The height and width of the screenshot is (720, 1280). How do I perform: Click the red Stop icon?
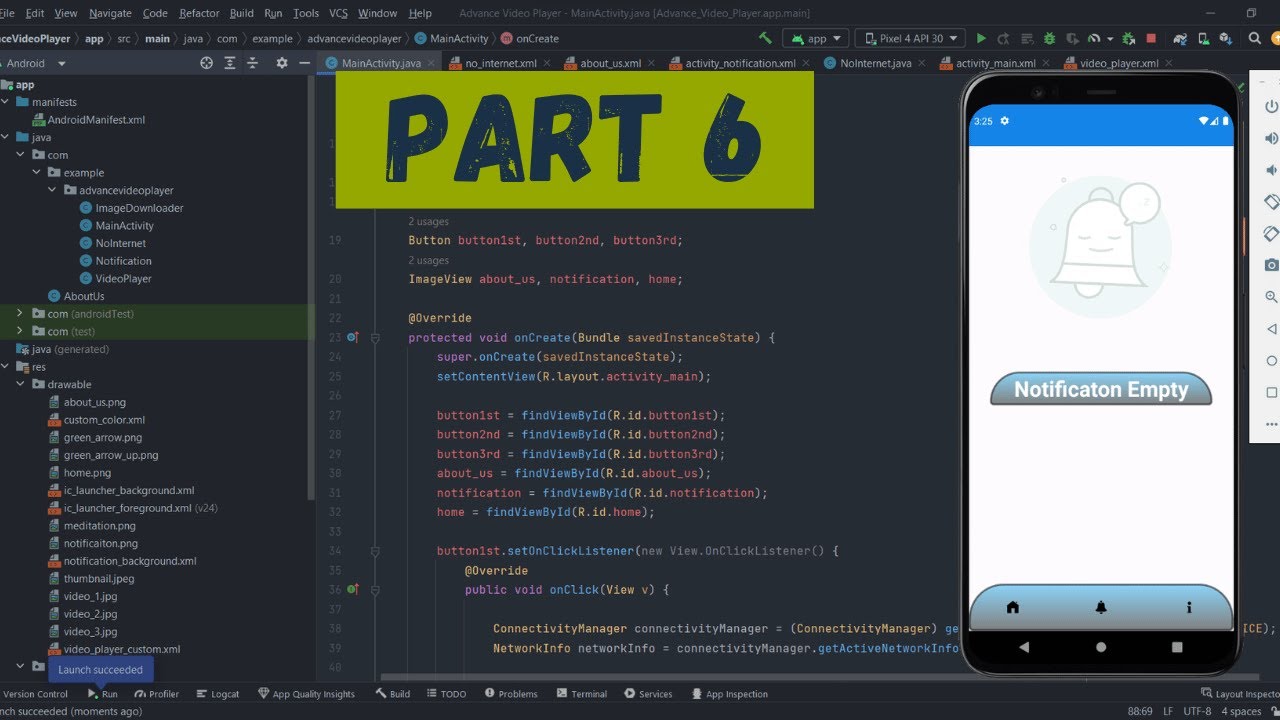pos(1151,38)
